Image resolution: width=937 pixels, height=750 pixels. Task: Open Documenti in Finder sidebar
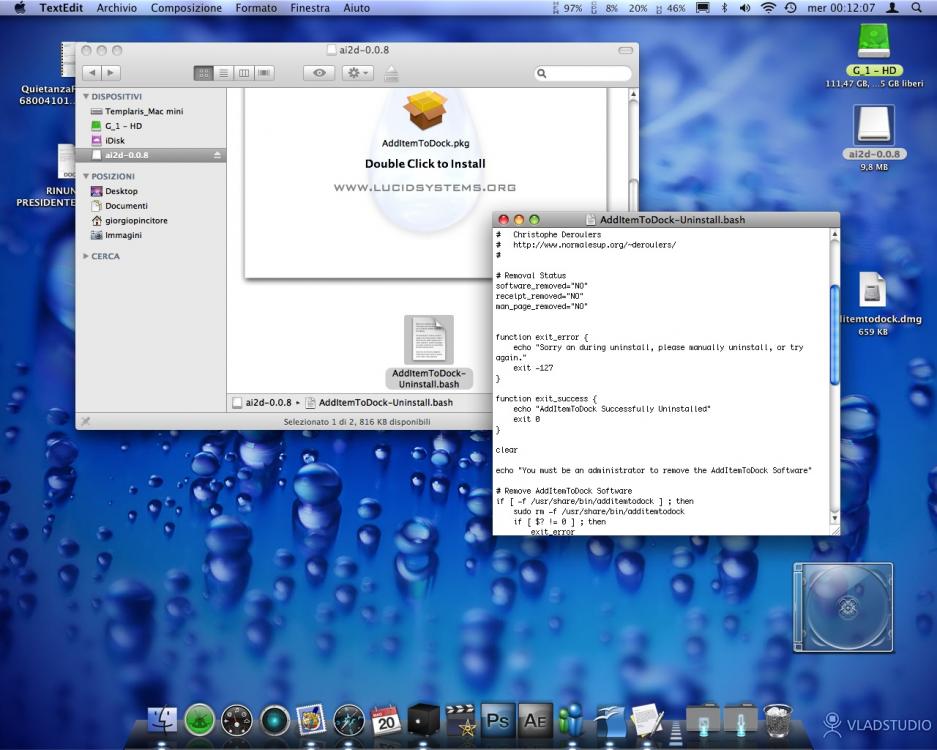(x=126, y=206)
